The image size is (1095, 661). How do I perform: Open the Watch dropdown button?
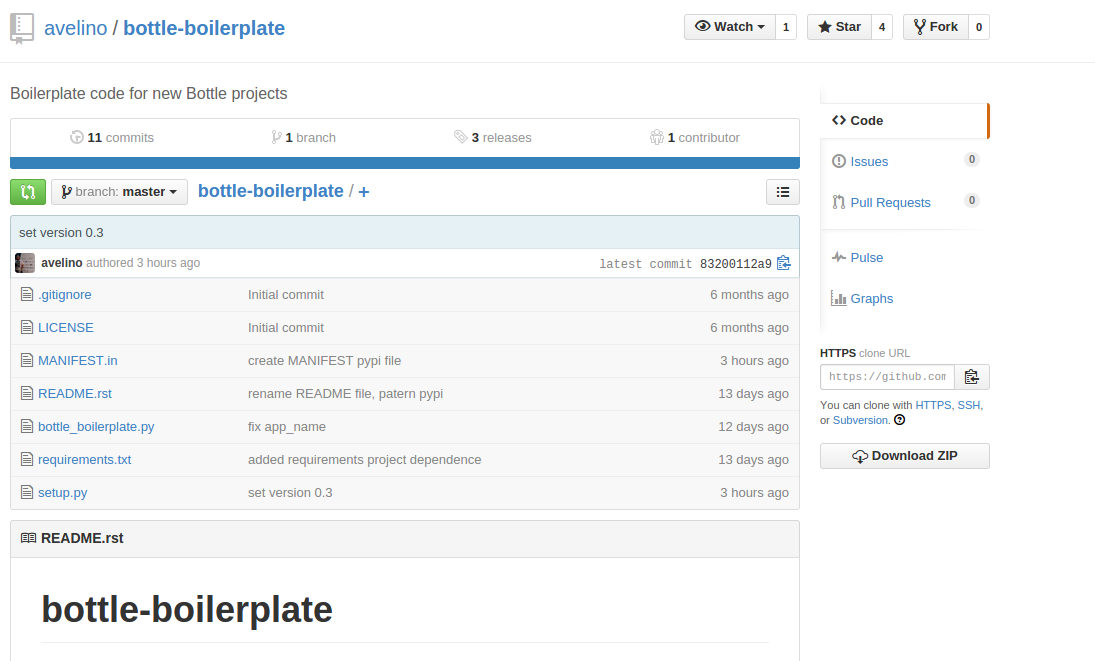[730, 27]
